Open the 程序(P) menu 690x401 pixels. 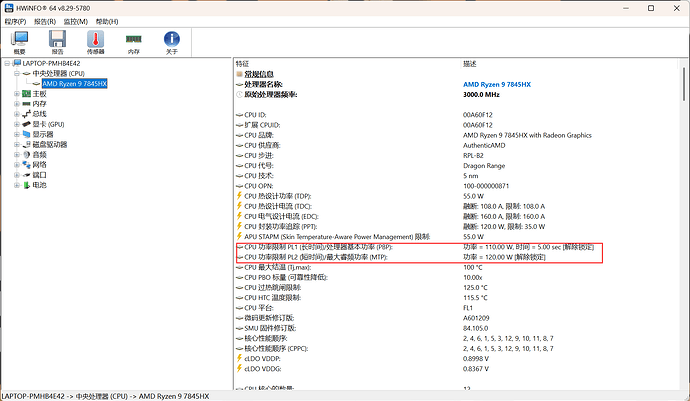pyautogui.click(x=14, y=20)
